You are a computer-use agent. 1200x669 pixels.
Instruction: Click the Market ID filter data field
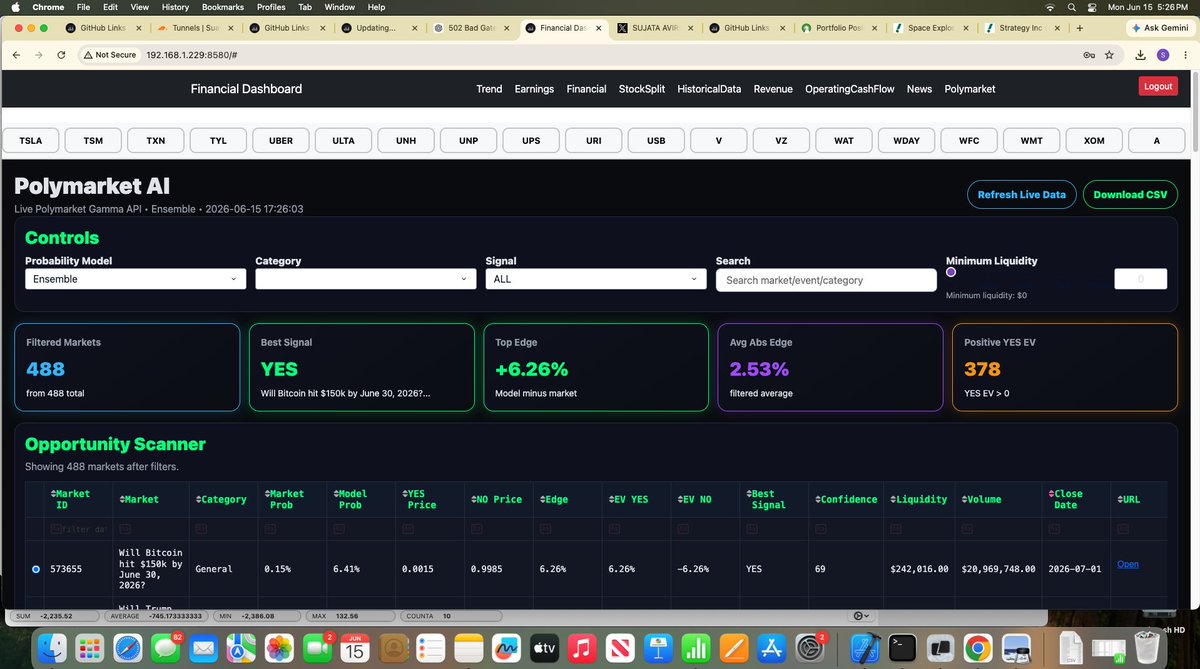tap(79, 529)
